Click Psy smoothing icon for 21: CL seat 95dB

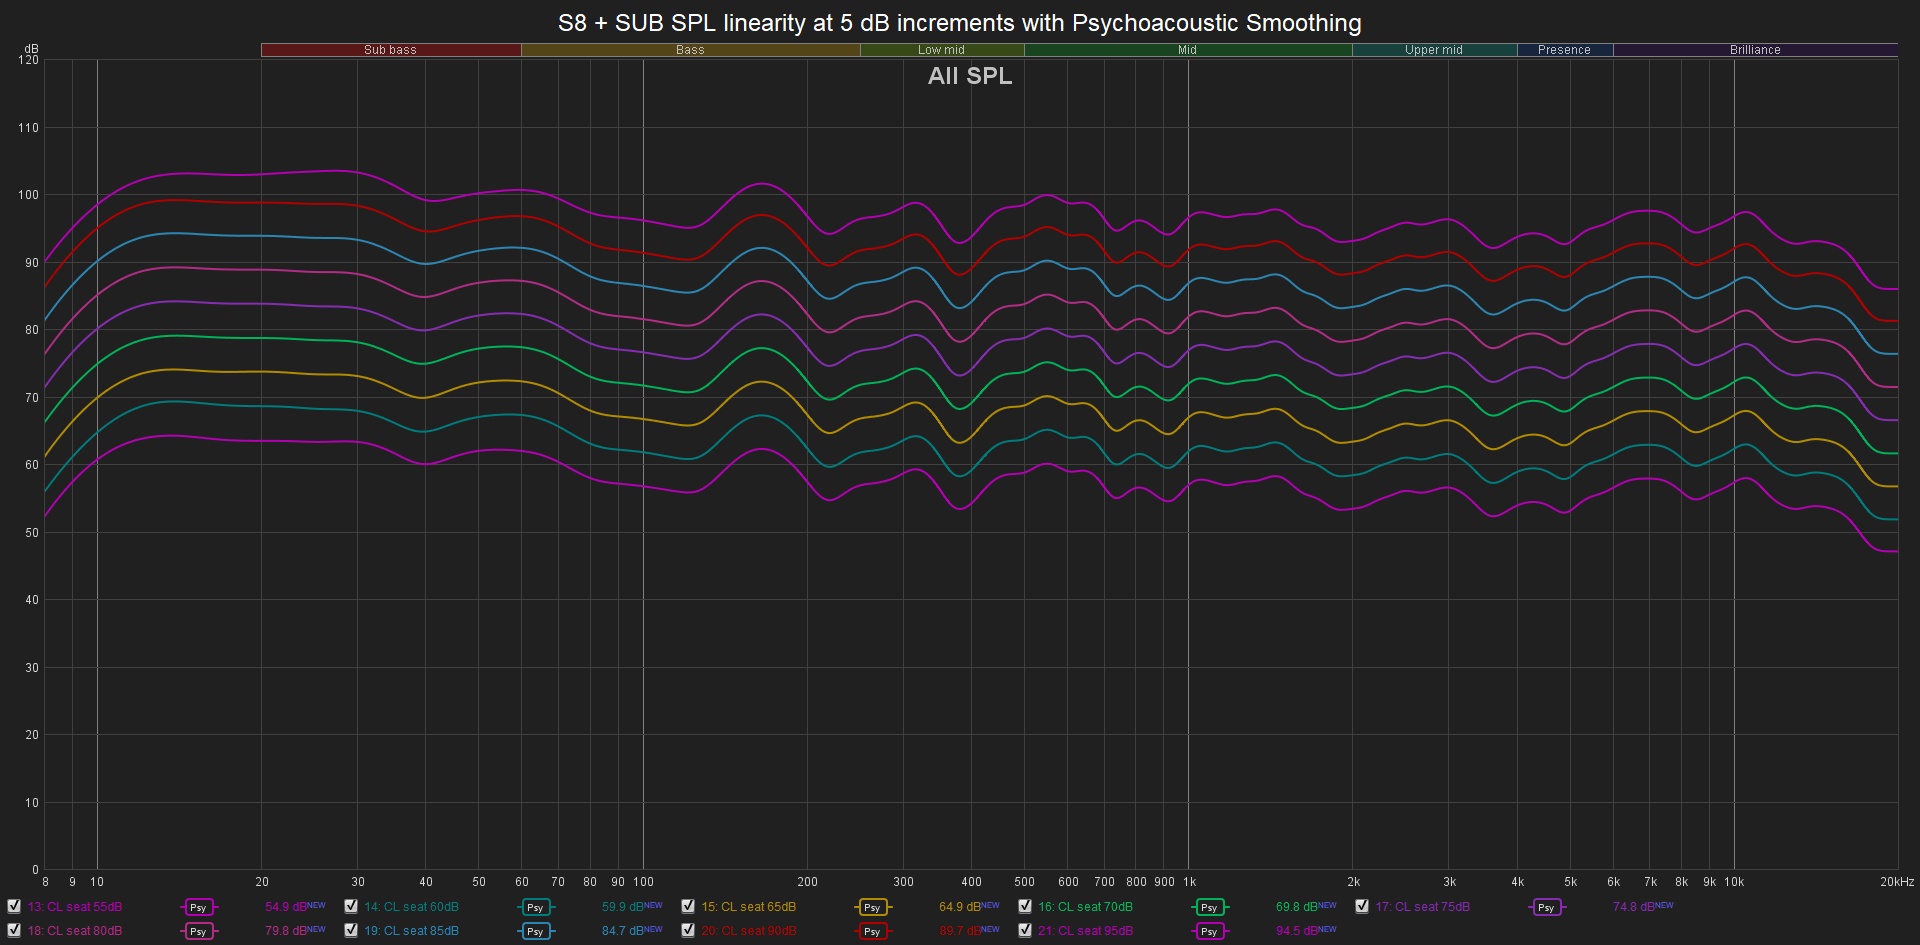click(x=1209, y=931)
